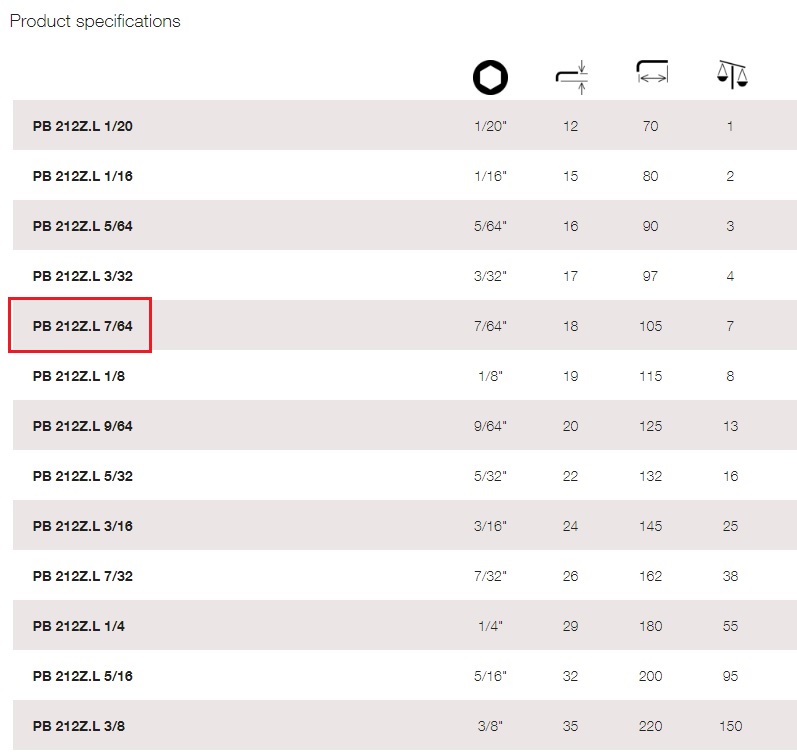Open the PB 212Z.L 3/16 item
The width and height of the screenshot is (797, 755).
coord(82,526)
